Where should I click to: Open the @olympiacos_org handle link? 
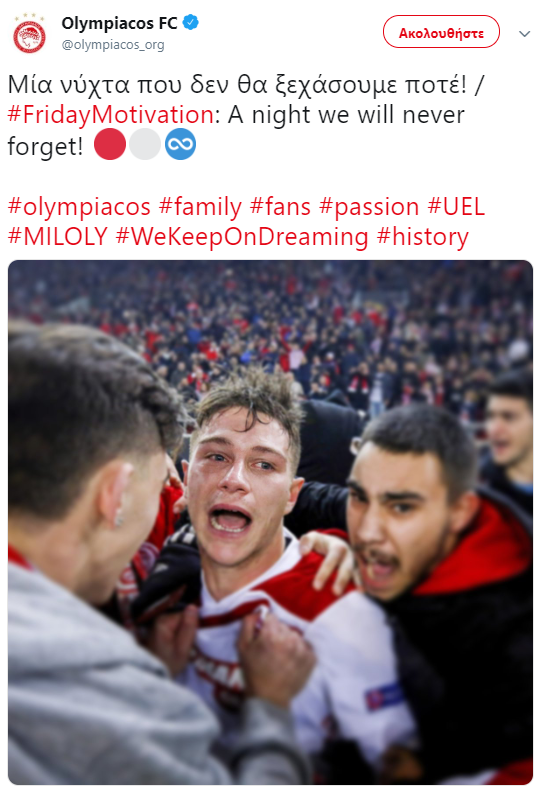pos(113,45)
